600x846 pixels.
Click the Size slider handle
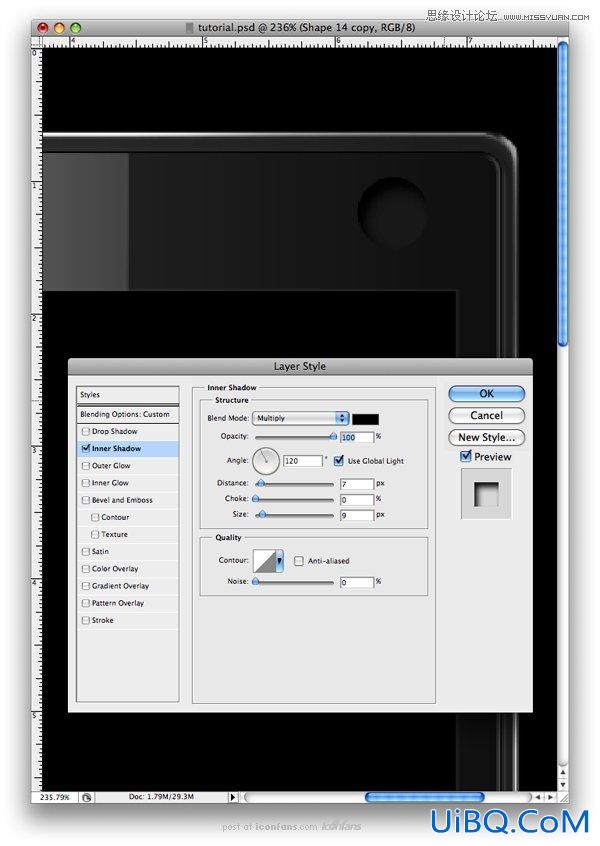click(x=262, y=515)
